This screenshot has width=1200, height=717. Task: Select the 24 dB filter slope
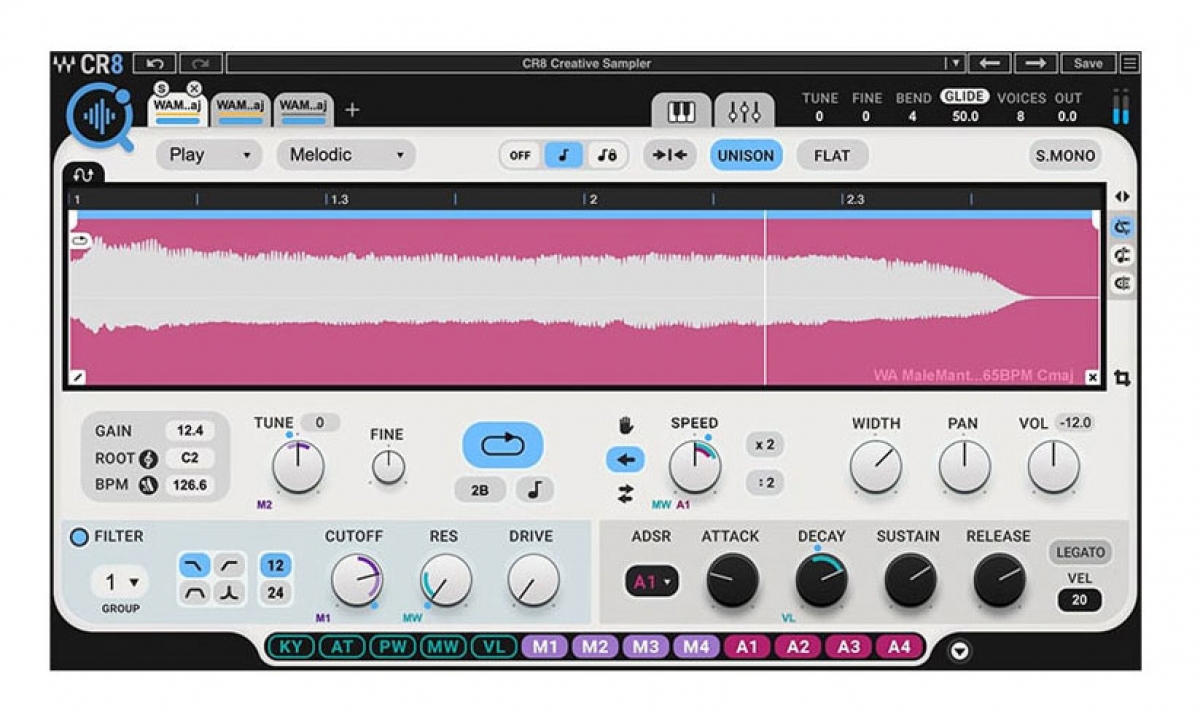276,593
